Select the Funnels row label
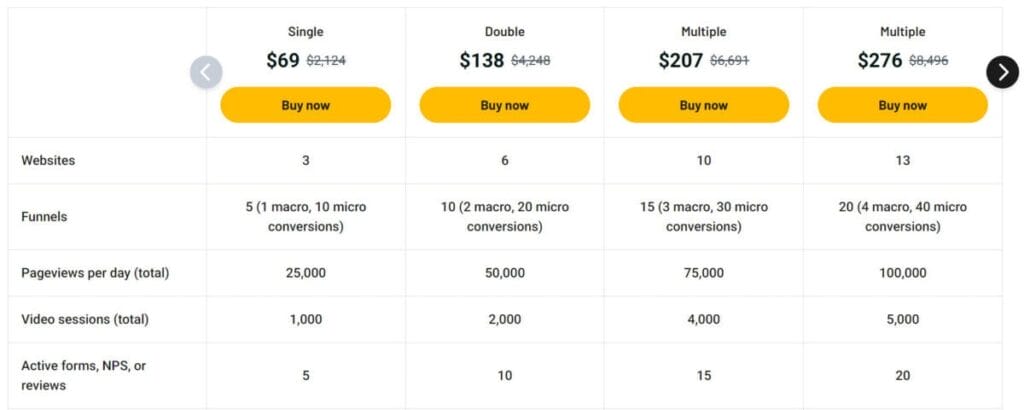Image resolution: width=1024 pixels, height=410 pixels. [x=44, y=217]
